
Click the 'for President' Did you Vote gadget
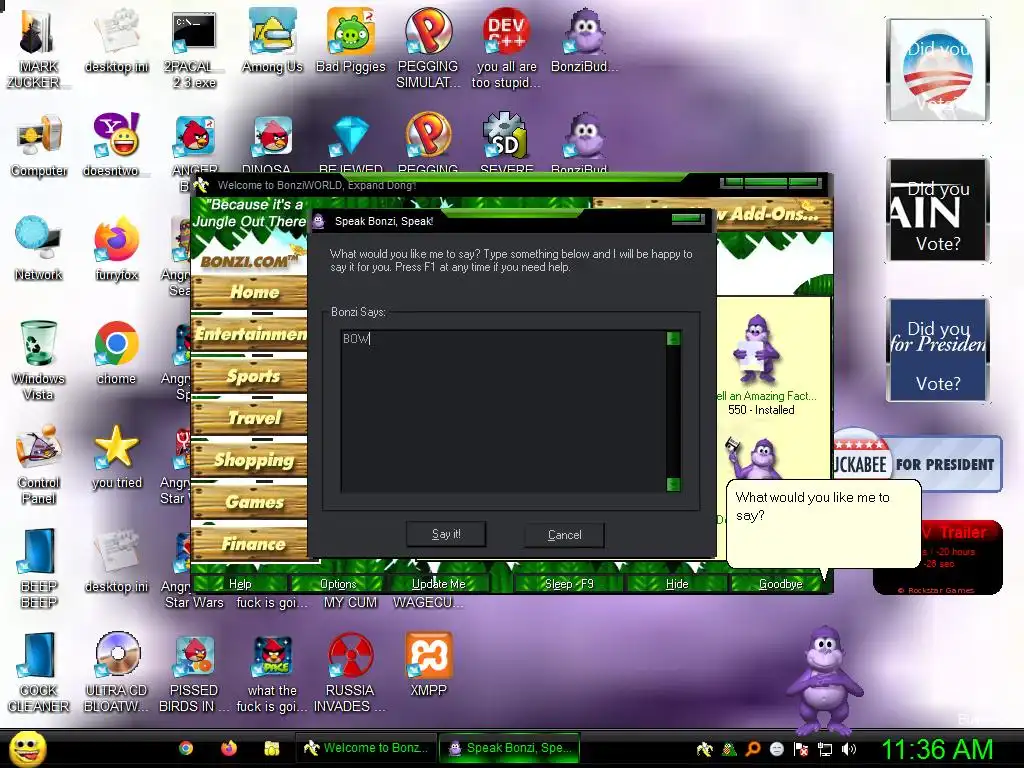(x=937, y=349)
